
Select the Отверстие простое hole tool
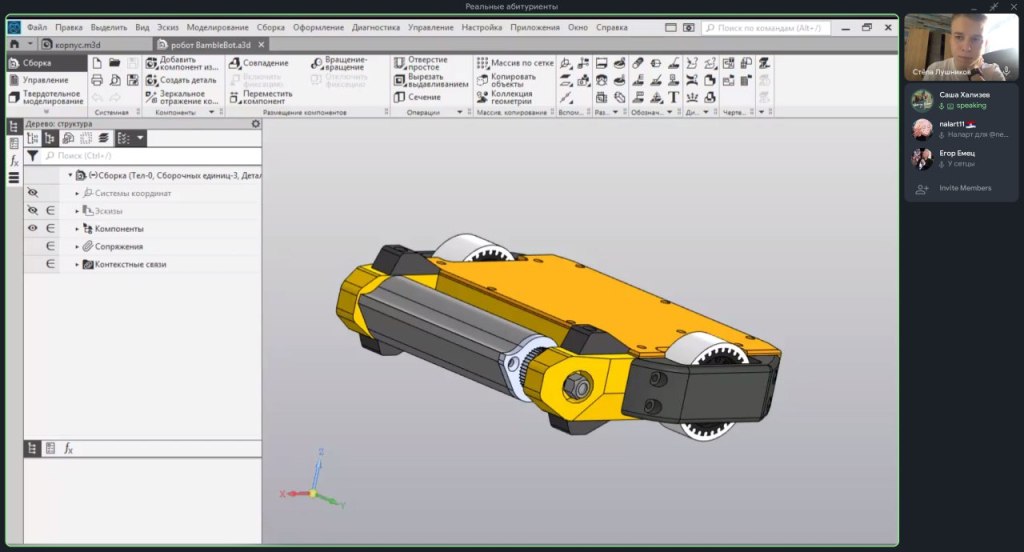pyautogui.click(x=399, y=63)
